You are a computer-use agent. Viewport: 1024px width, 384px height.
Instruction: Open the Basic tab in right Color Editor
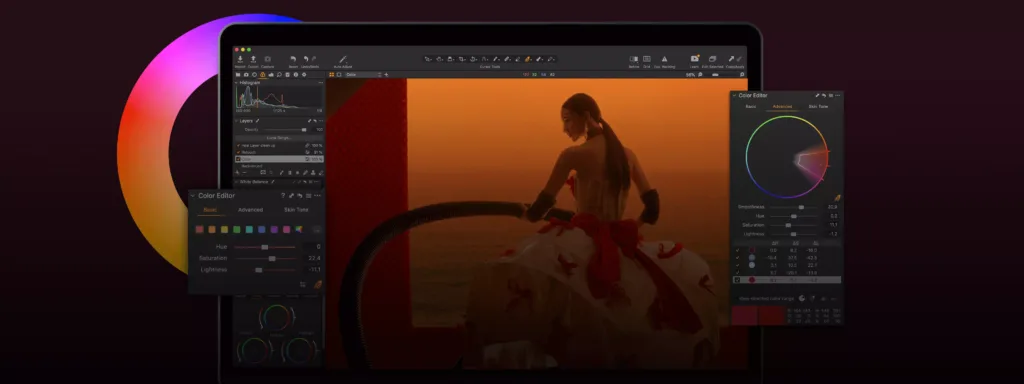click(x=751, y=106)
